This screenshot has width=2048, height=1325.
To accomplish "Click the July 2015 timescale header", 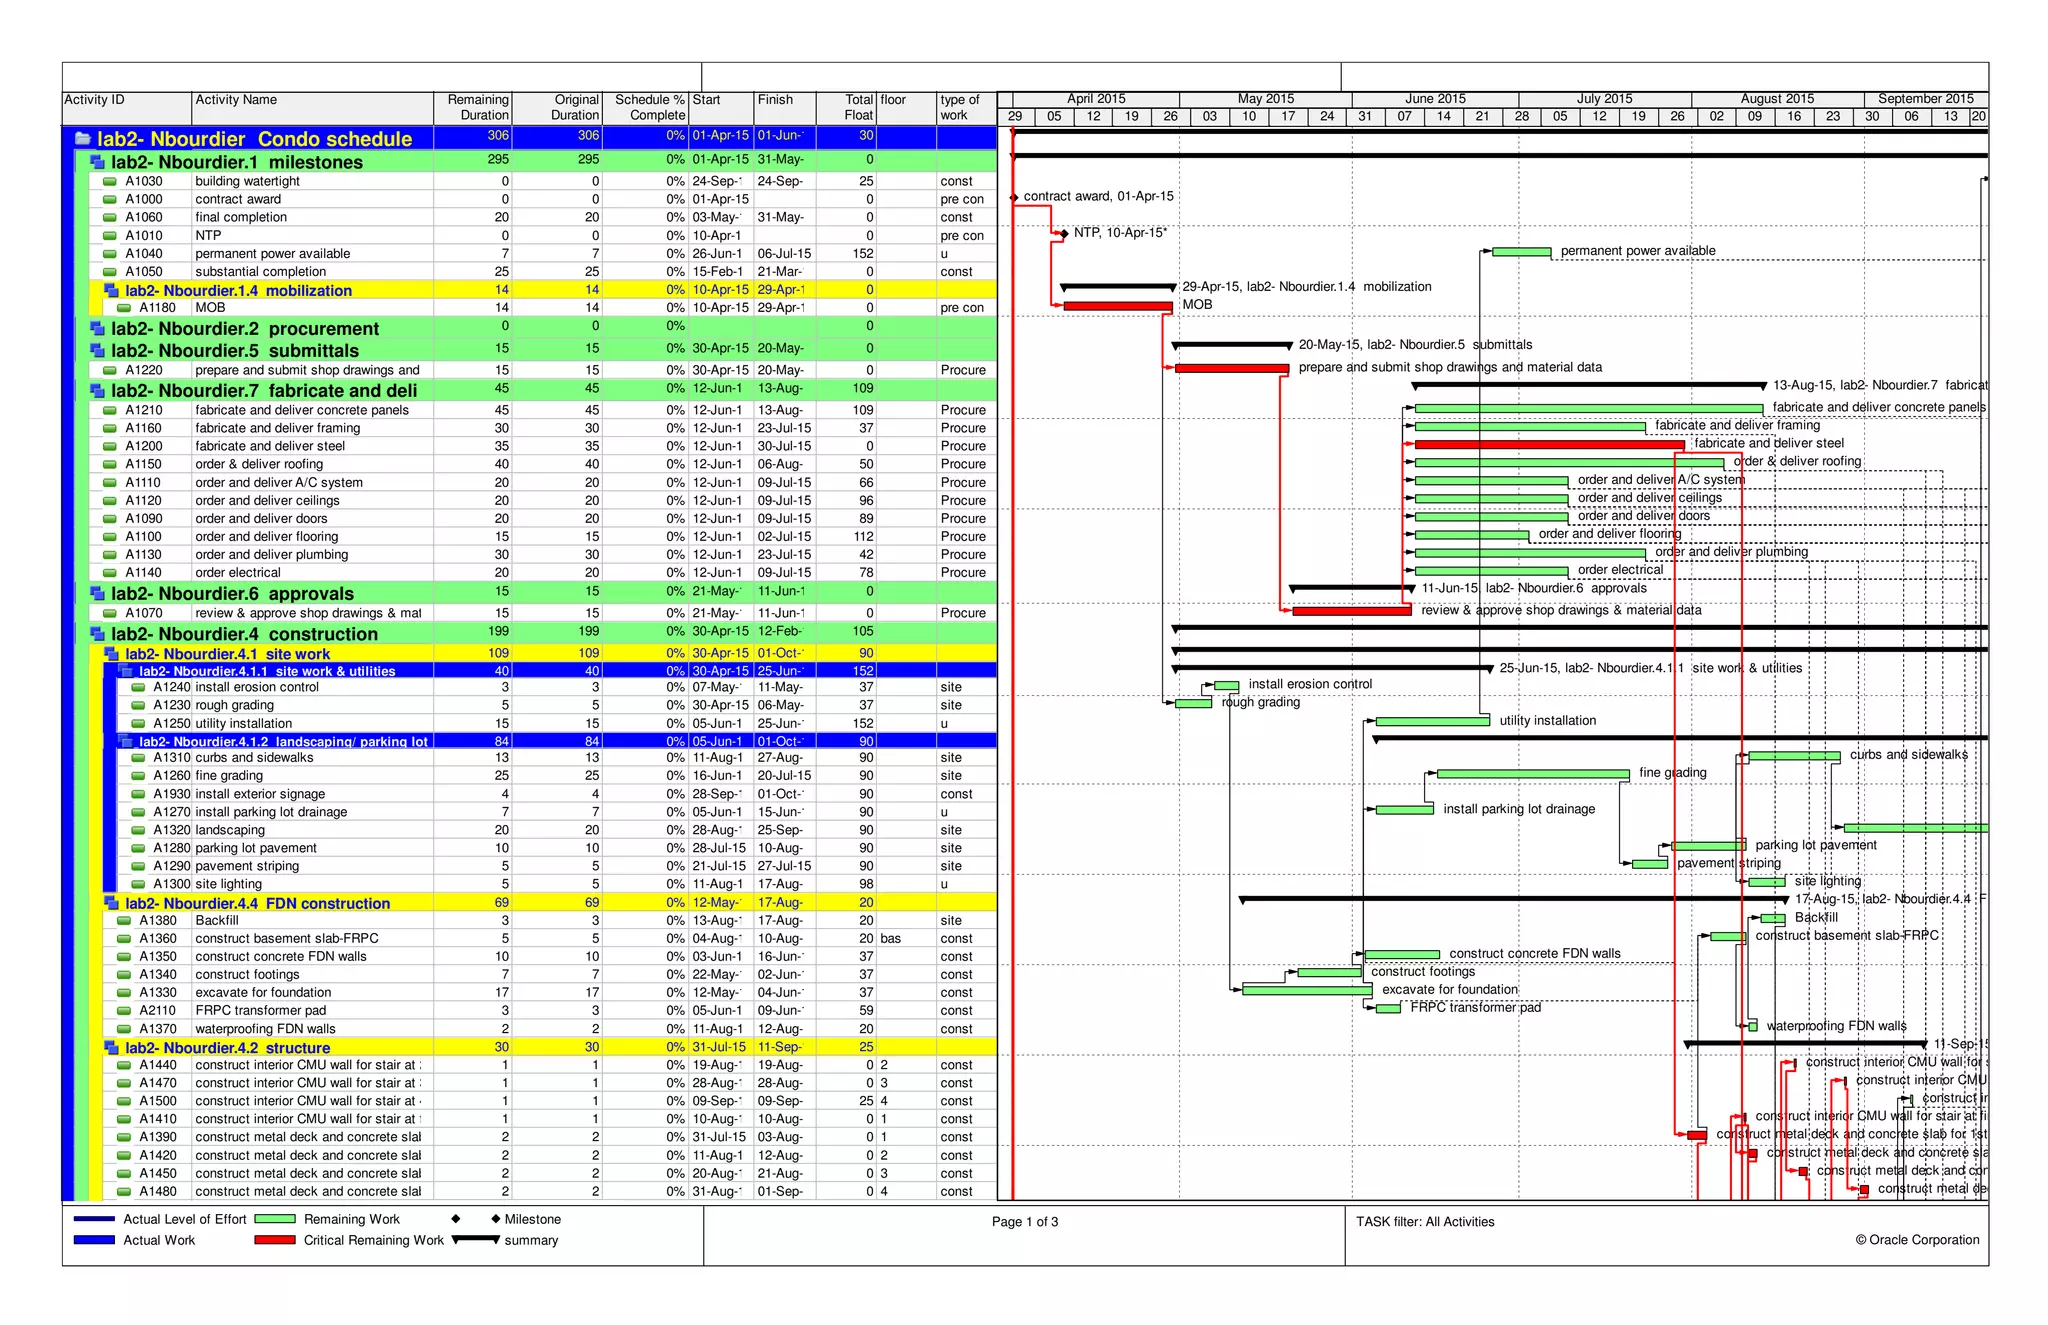I will (x=1604, y=99).
